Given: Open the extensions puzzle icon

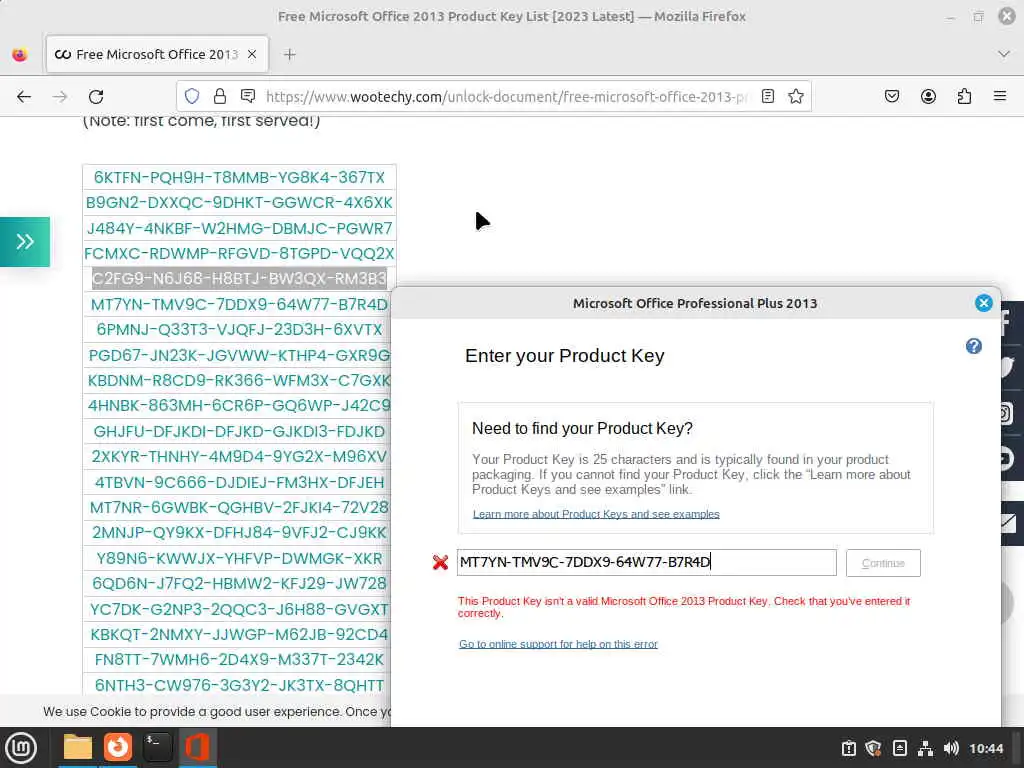Looking at the screenshot, I should pos(964,97).
